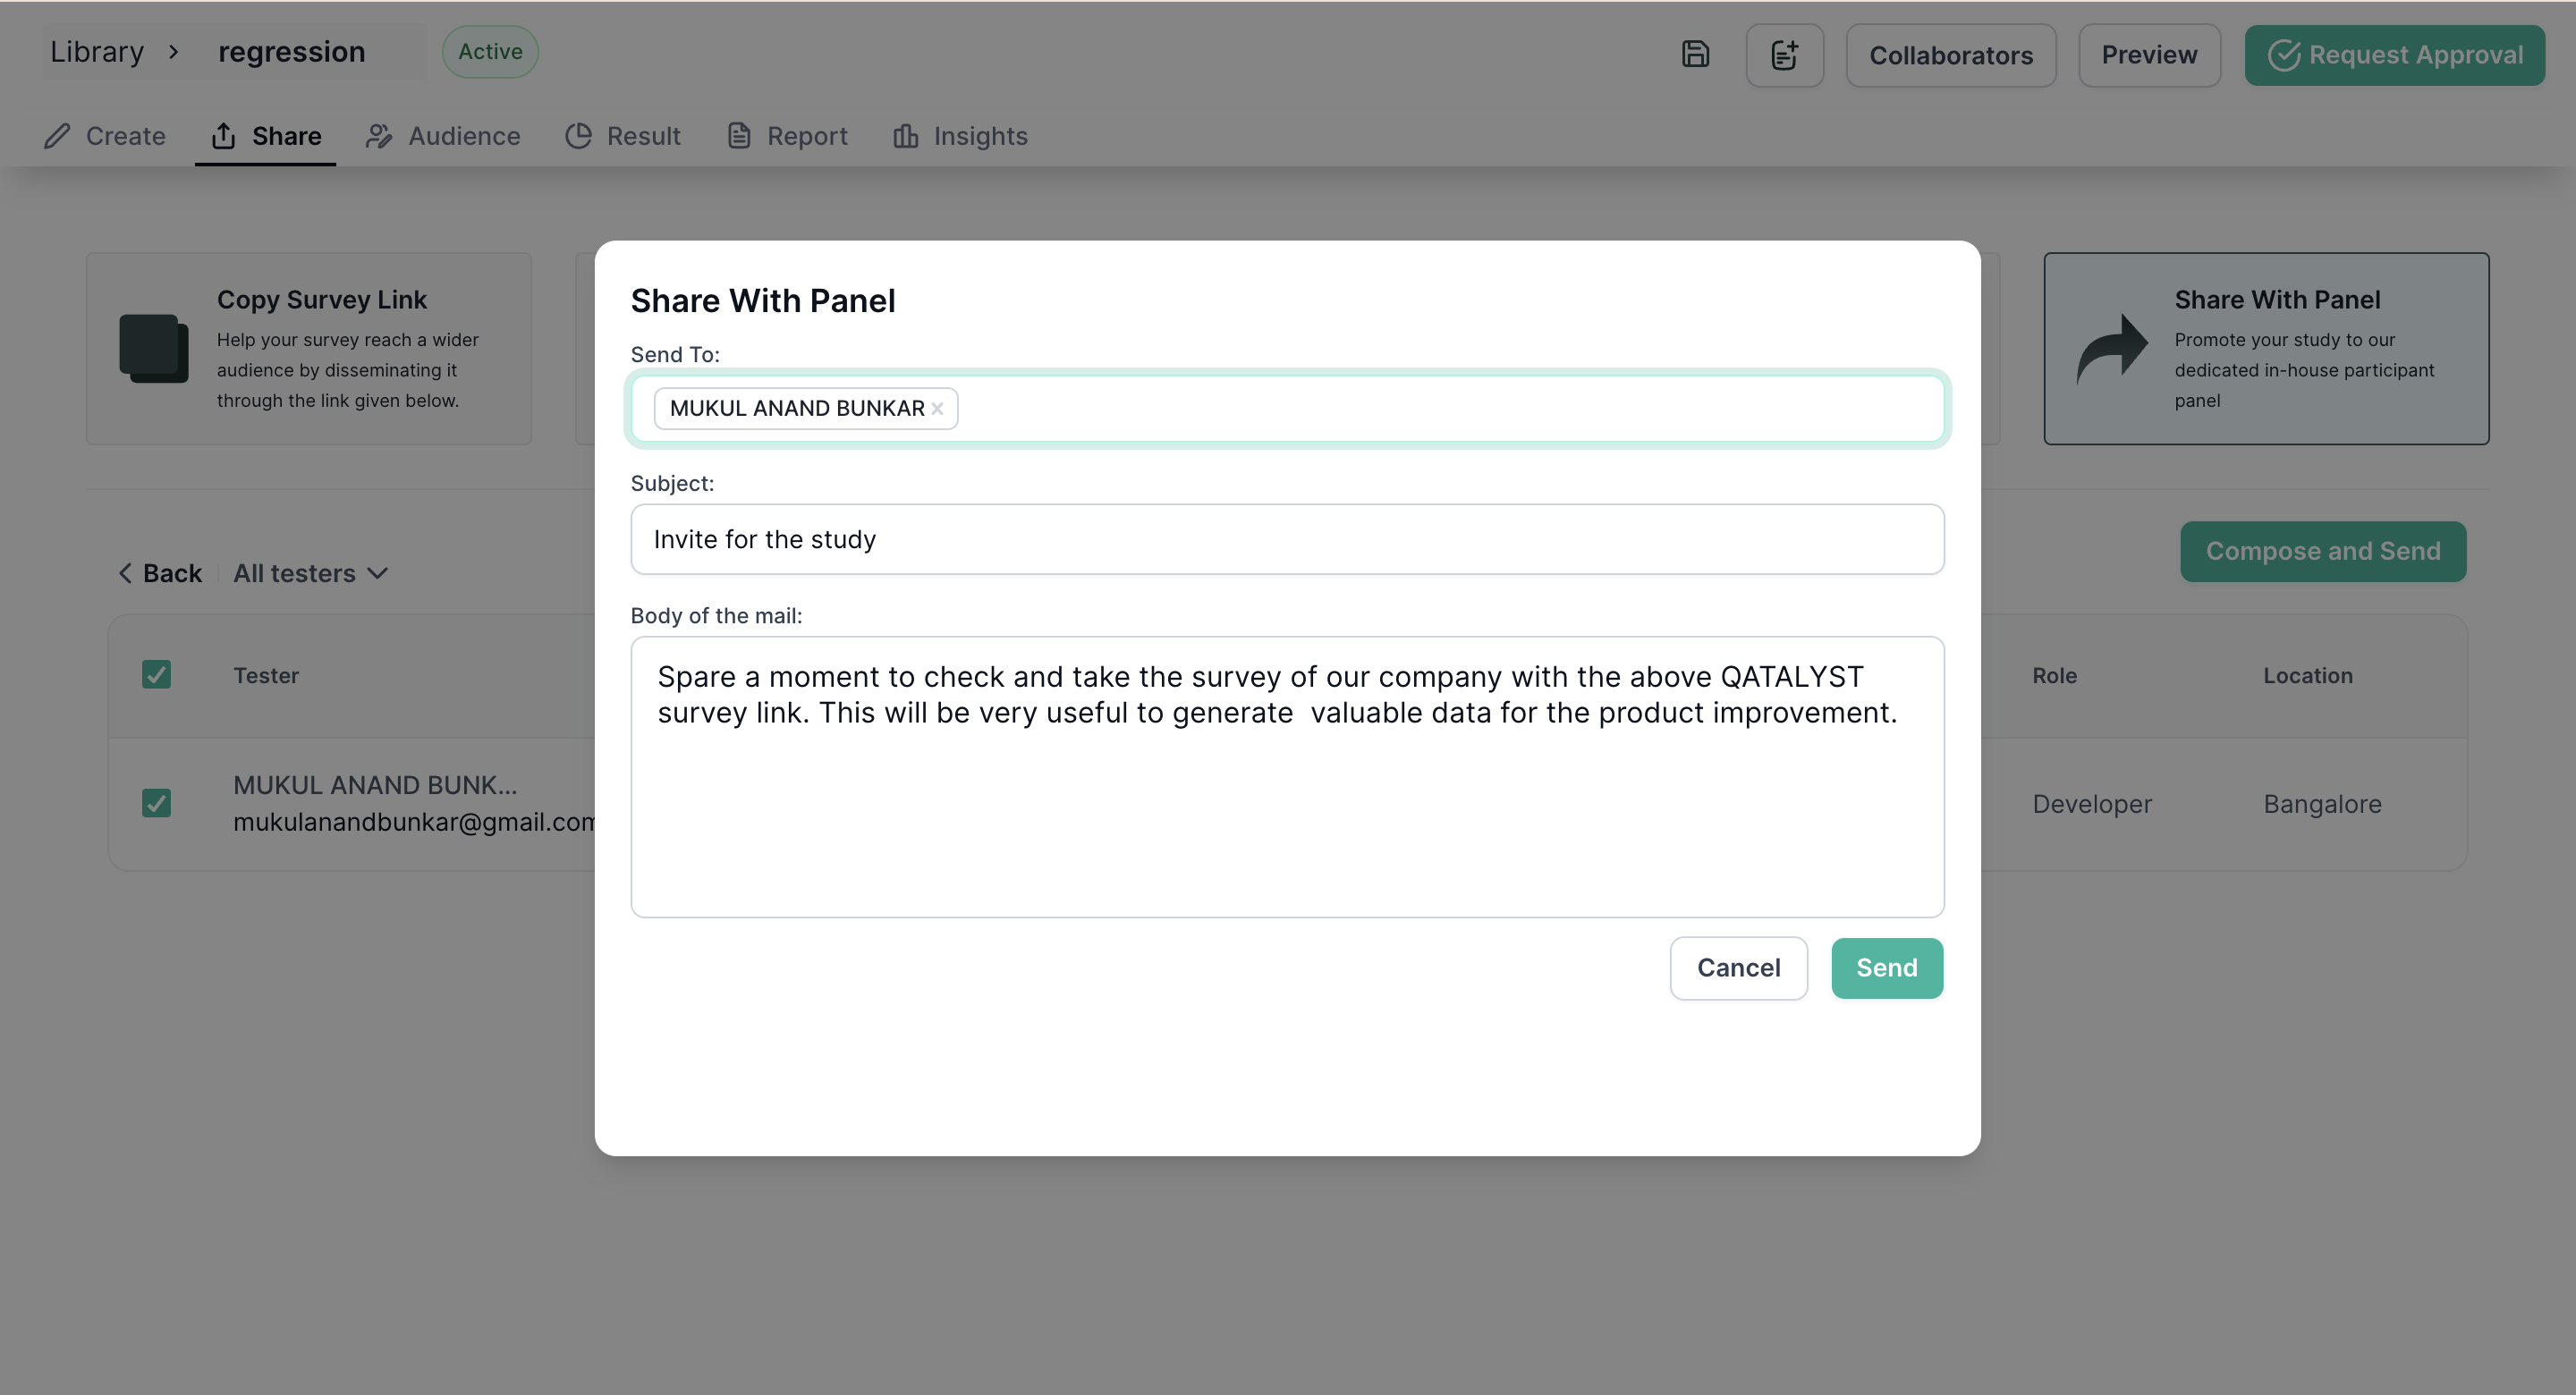Cancel the Share With Panel dialog

point(1738,968)
